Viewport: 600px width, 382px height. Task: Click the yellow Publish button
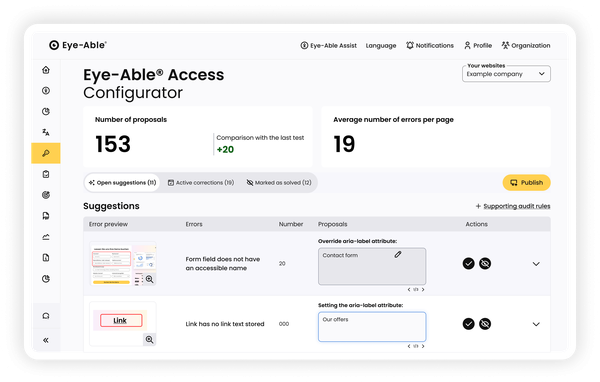pos(527,183)
